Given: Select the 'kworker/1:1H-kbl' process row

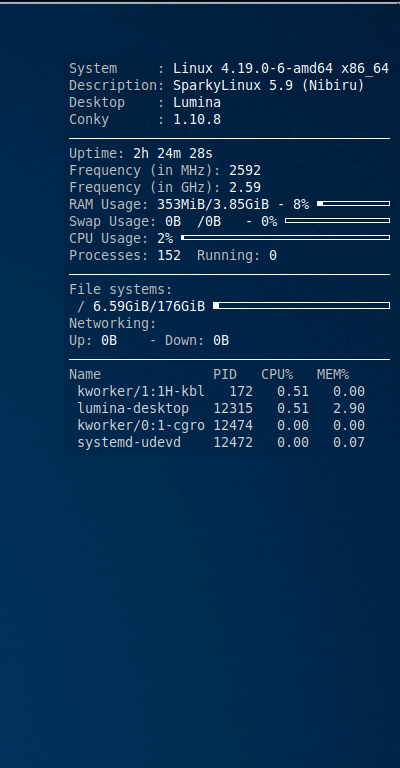Looking at the screenshot, I should pos(221,391).
